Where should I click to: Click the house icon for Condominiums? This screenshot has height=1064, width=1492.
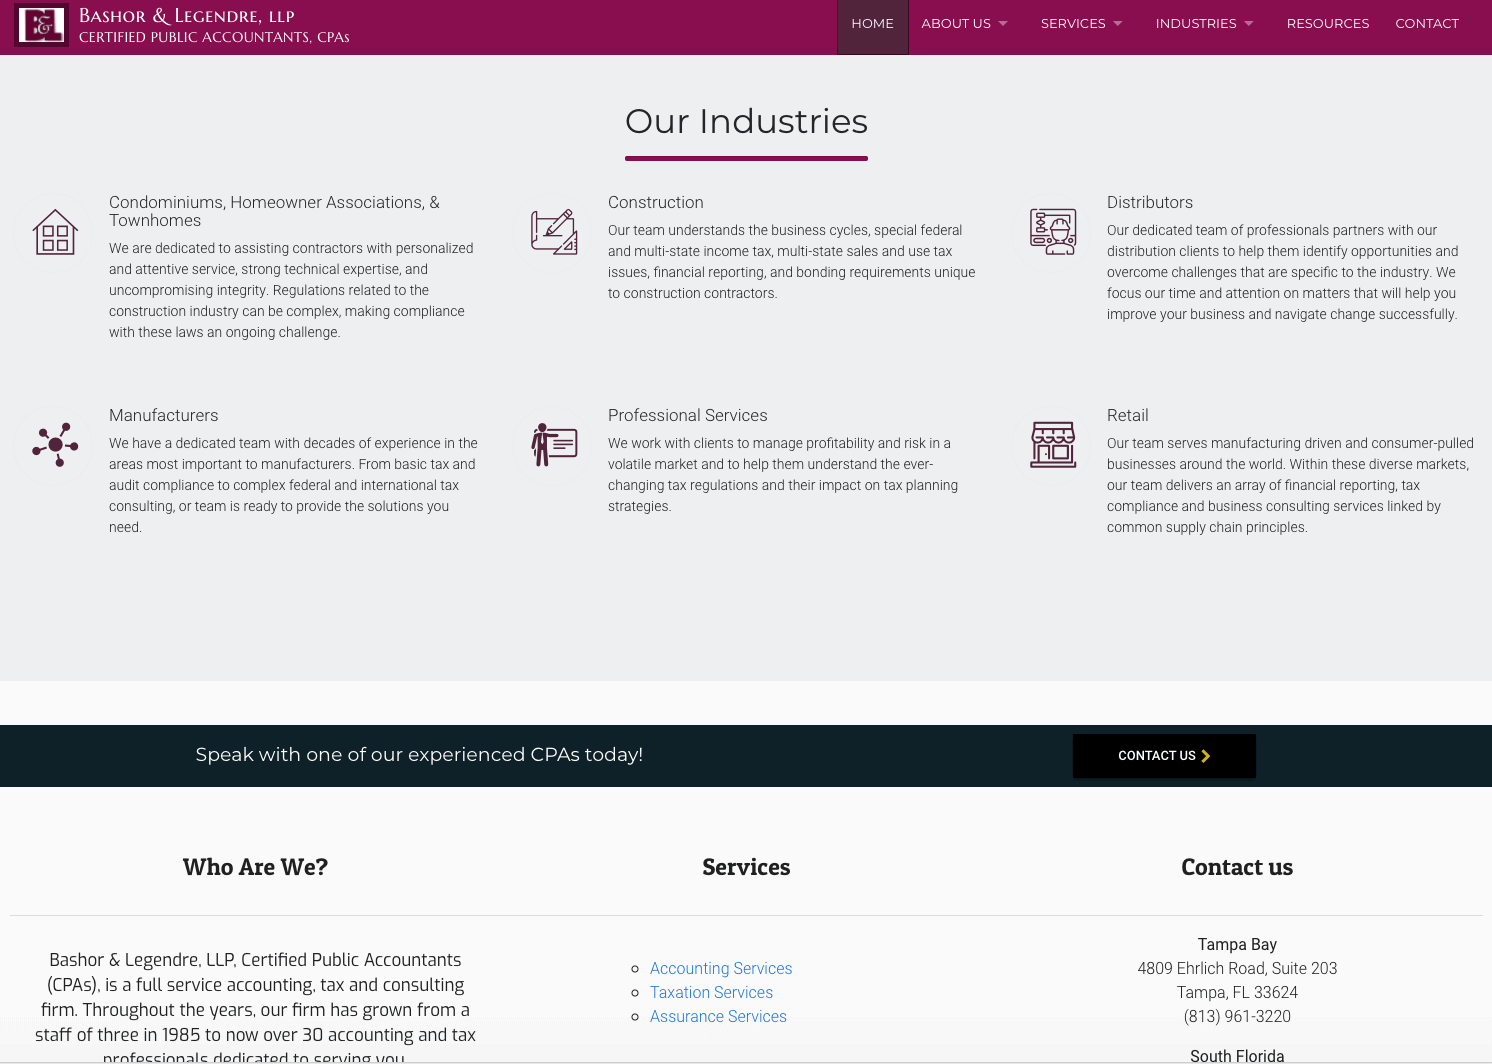55,232
